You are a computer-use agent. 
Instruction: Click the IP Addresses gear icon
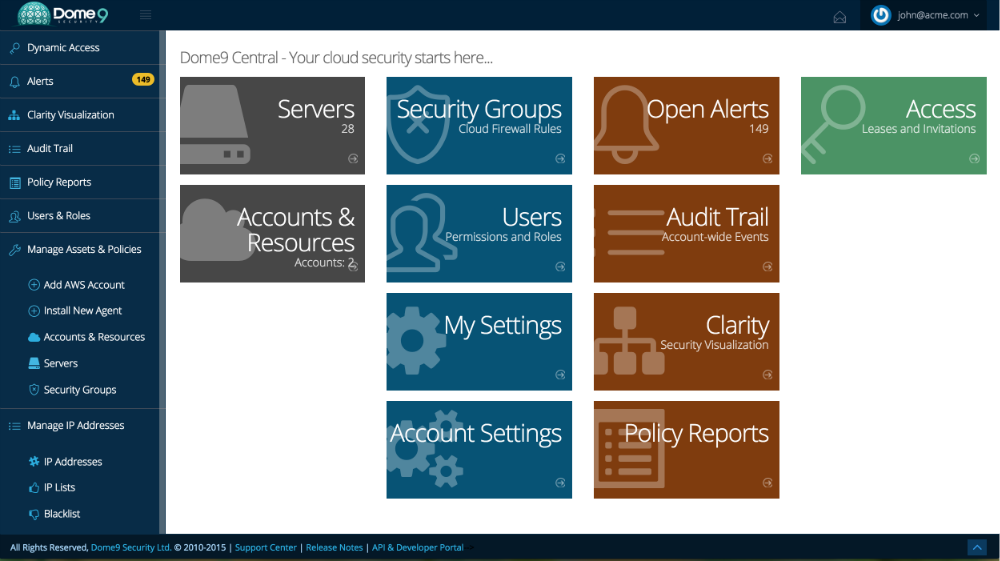(x=34, y=461)
